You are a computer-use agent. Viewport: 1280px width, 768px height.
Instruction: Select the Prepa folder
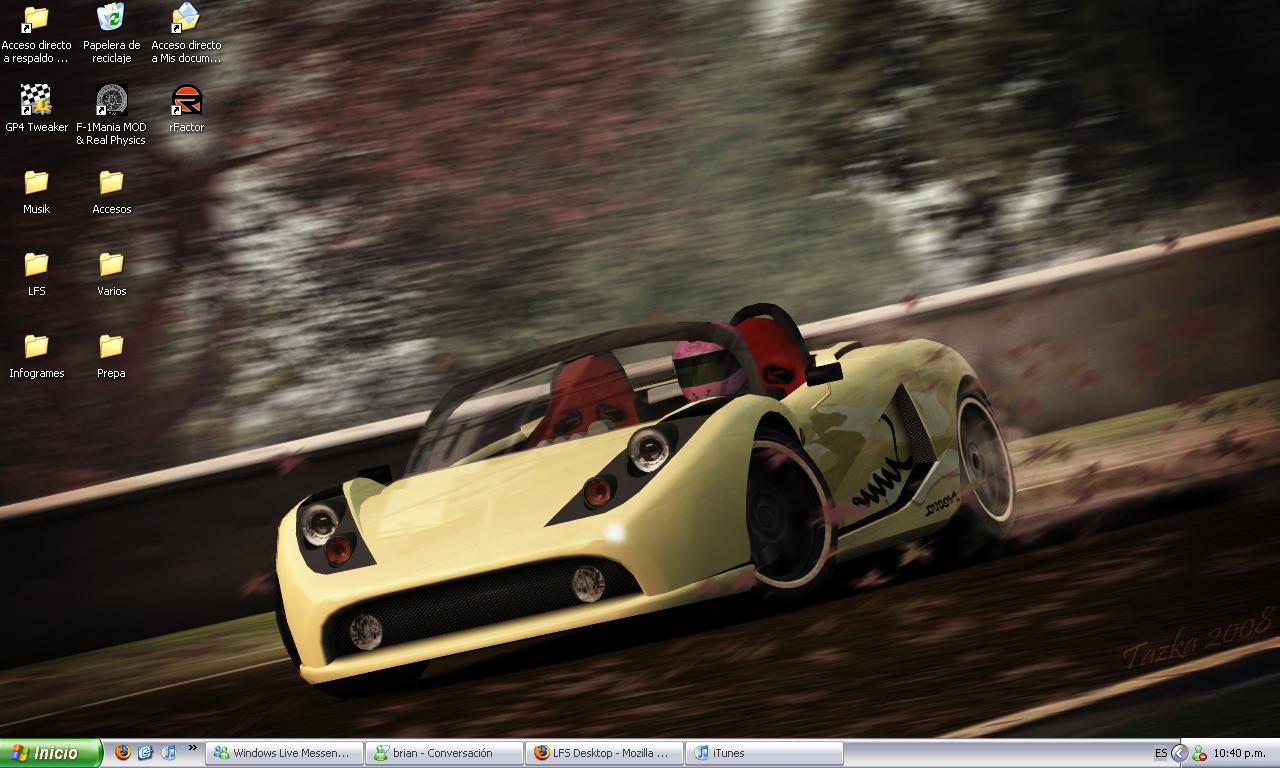(111, 355)
